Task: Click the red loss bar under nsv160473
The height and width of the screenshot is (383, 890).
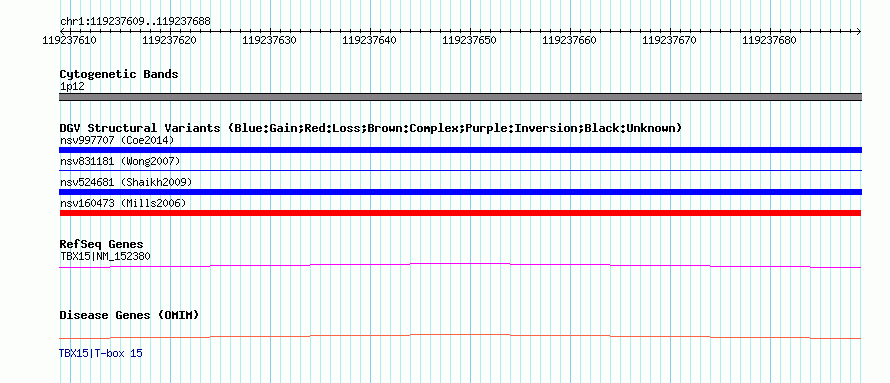Action: 460,213
